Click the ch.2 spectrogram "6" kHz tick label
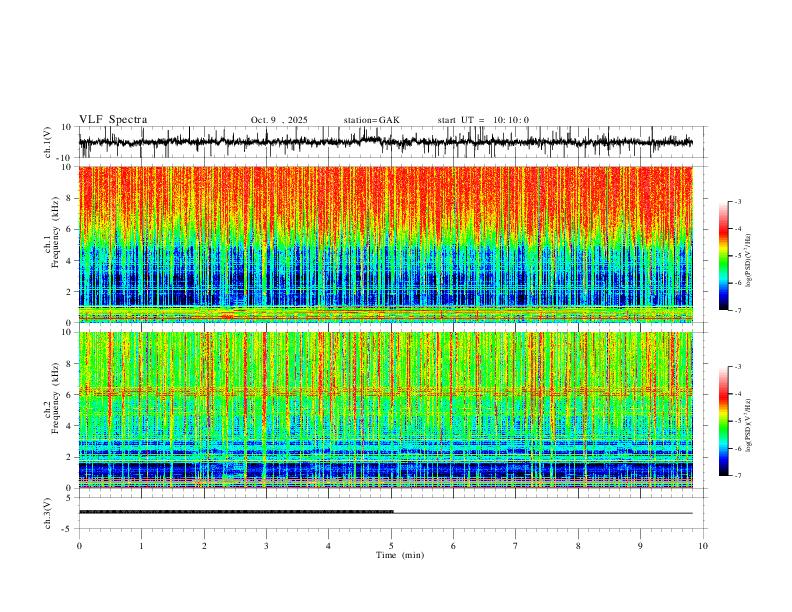Image resolution: width=792 pixels, height=612 pixels. (x=70, y=395)
